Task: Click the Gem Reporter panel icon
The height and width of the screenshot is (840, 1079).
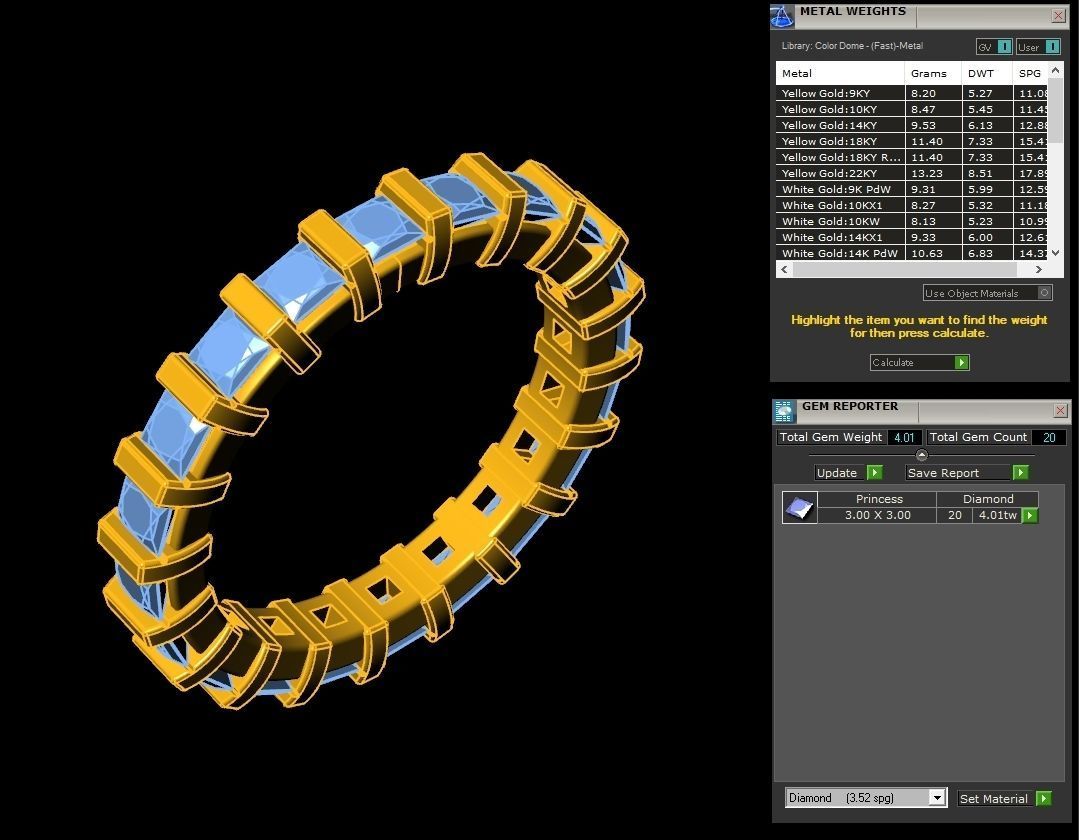Action: pyautogui.click(x=784, y=411)
